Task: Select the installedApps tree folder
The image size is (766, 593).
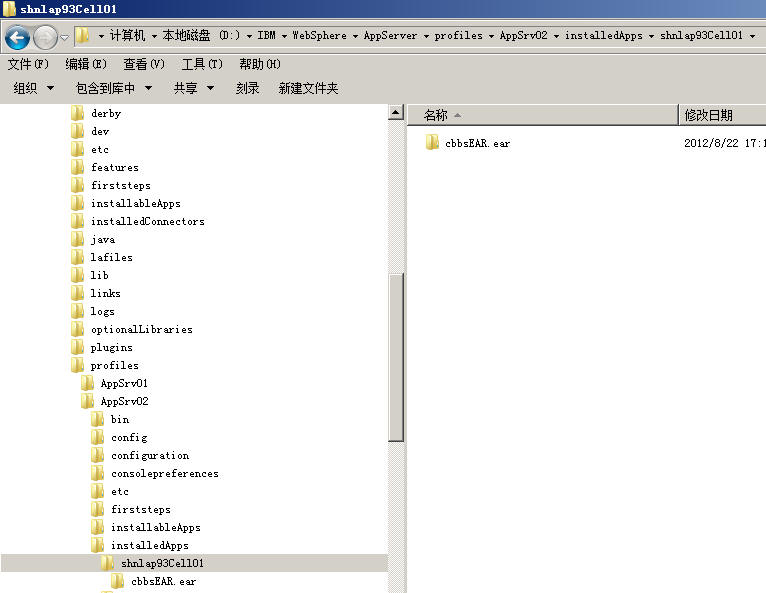Action: point(149,546)
